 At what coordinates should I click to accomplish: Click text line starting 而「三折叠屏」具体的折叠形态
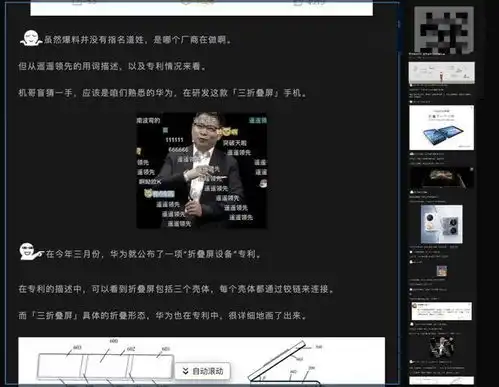(162, 315)
